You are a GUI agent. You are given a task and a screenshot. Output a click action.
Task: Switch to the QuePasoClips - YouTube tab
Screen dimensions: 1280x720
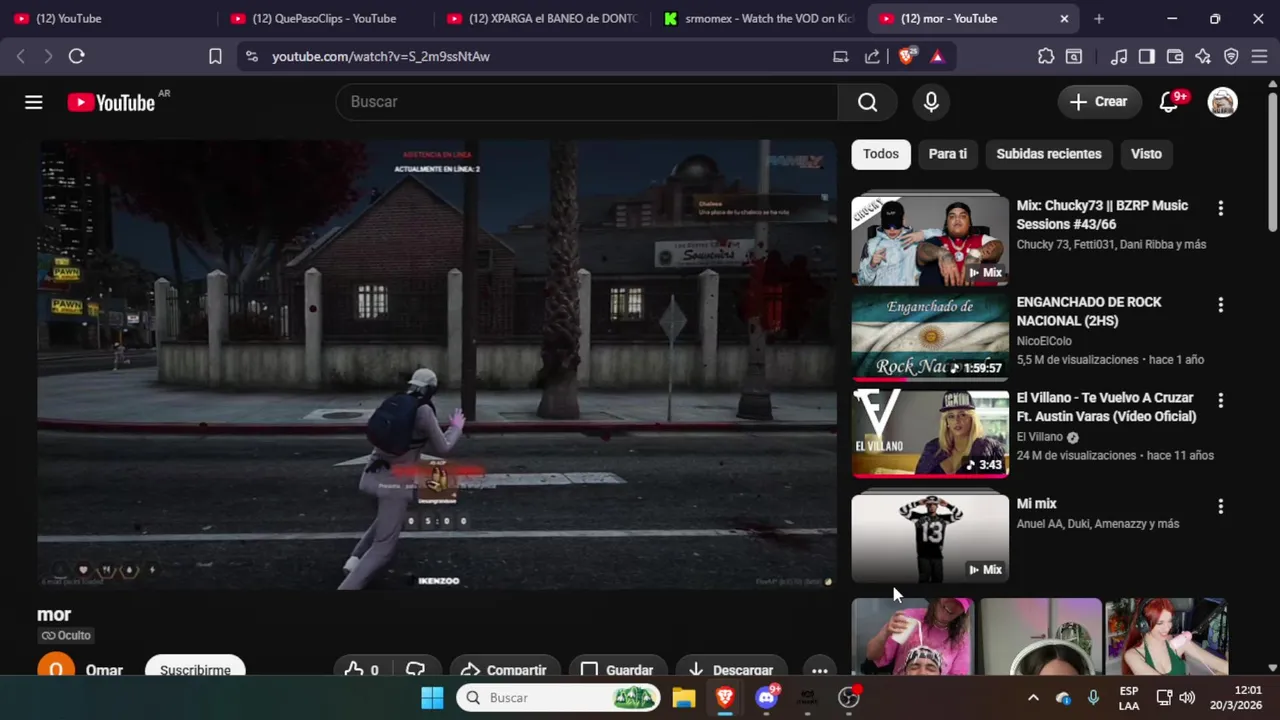click(325, 18)
